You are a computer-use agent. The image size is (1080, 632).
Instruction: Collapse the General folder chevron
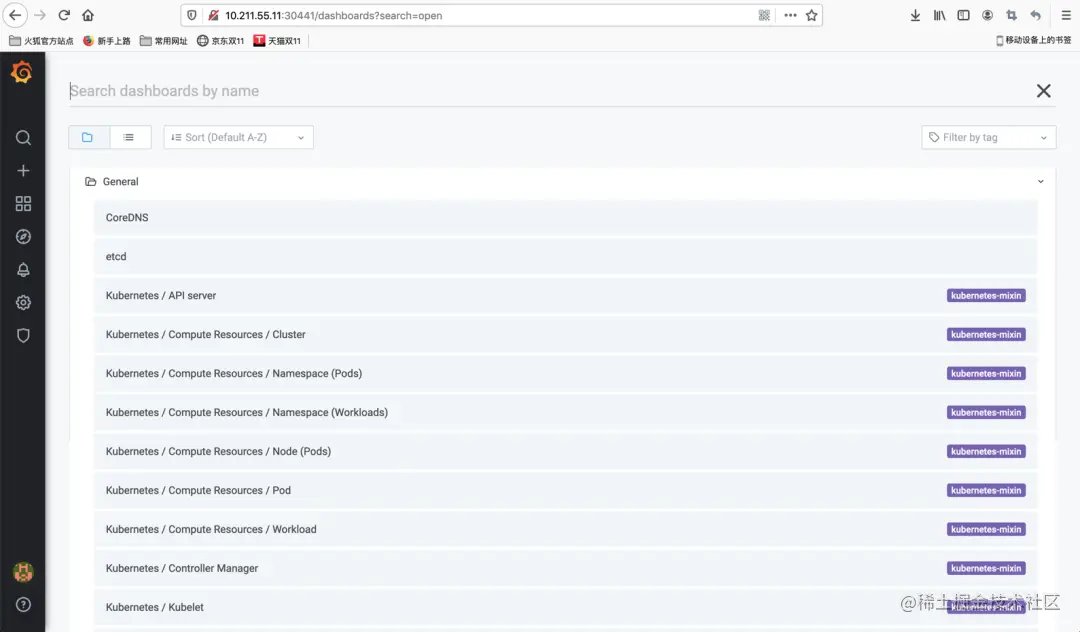tap(1041, 182)
